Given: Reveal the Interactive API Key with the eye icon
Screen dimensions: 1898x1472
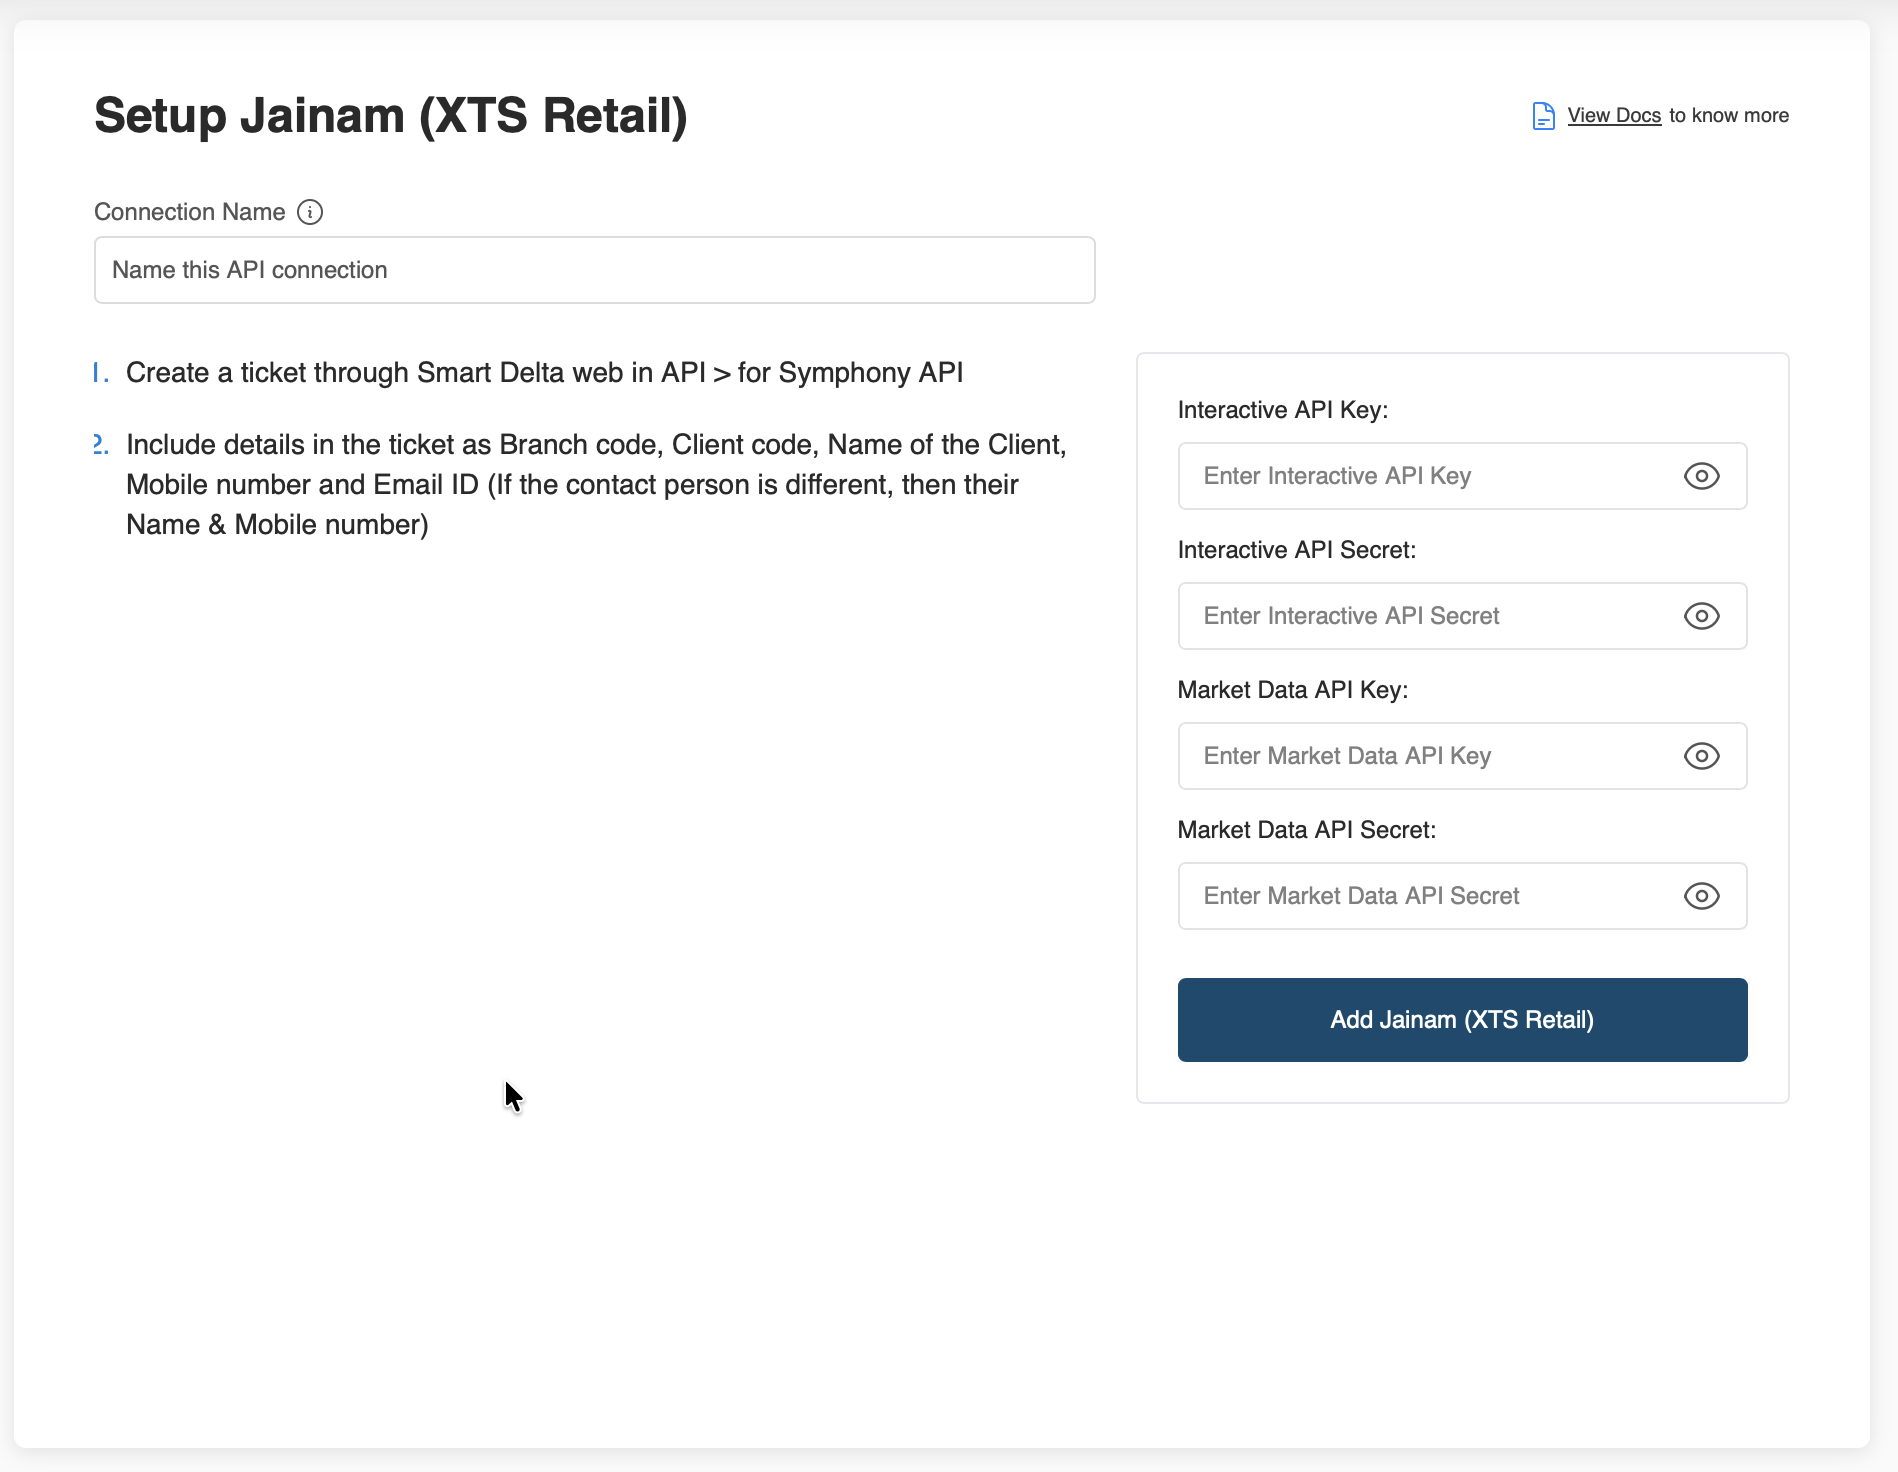Looking at the screenshot, I should (x=1701, y=476).
